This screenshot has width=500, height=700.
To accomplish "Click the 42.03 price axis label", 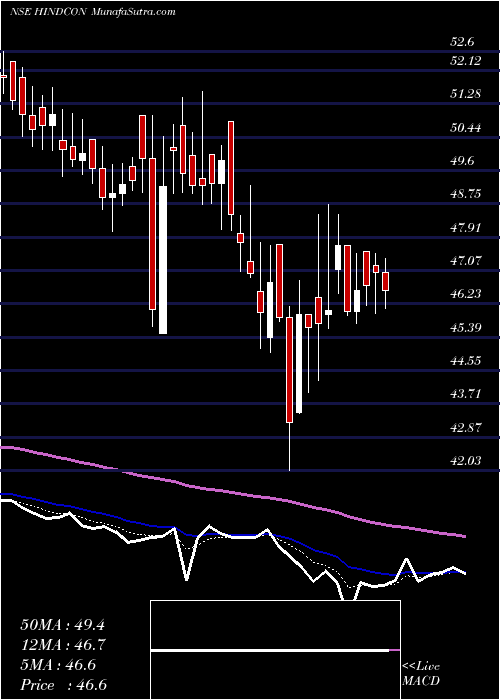I will (466, 461).
